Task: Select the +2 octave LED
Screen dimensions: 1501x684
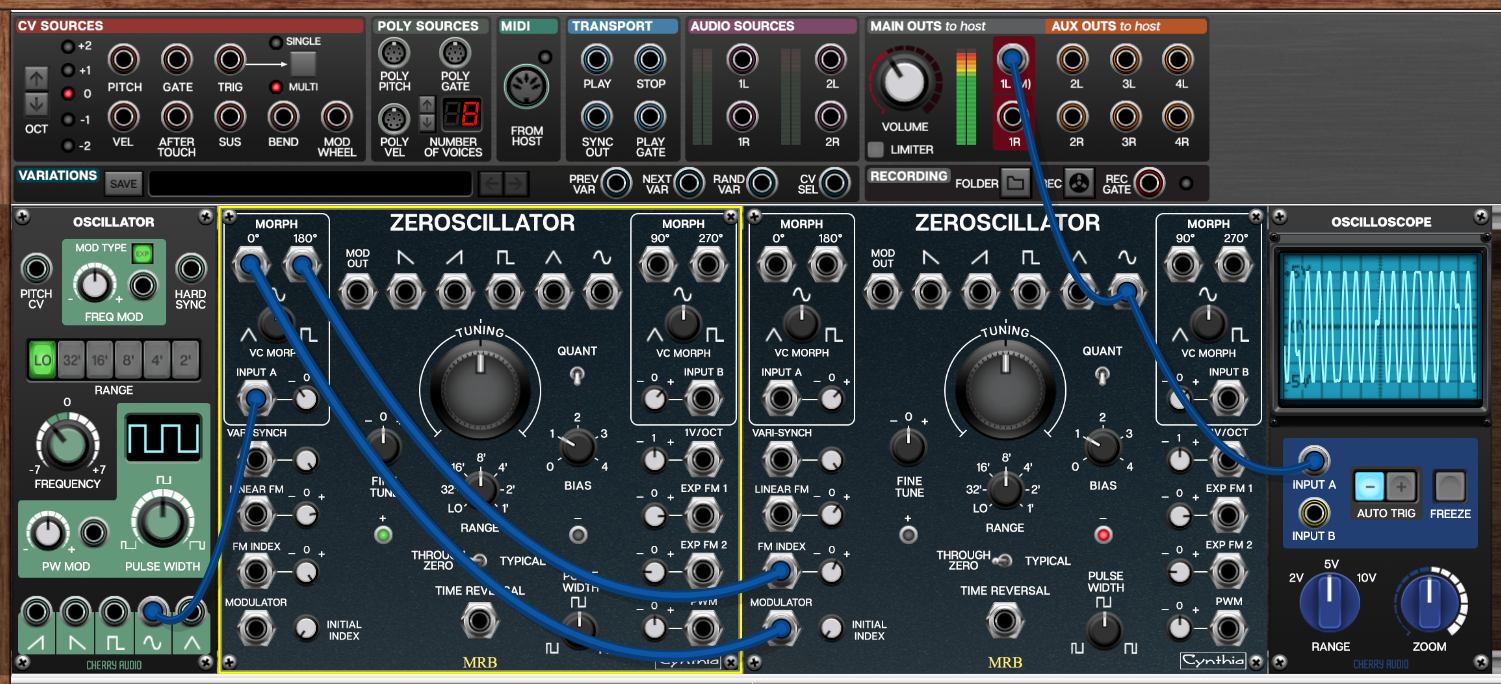Action: [67, 47]
